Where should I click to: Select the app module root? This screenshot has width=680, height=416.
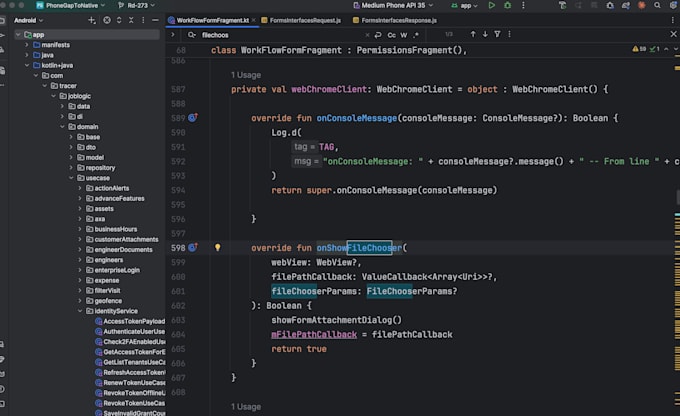pos(87,35)
